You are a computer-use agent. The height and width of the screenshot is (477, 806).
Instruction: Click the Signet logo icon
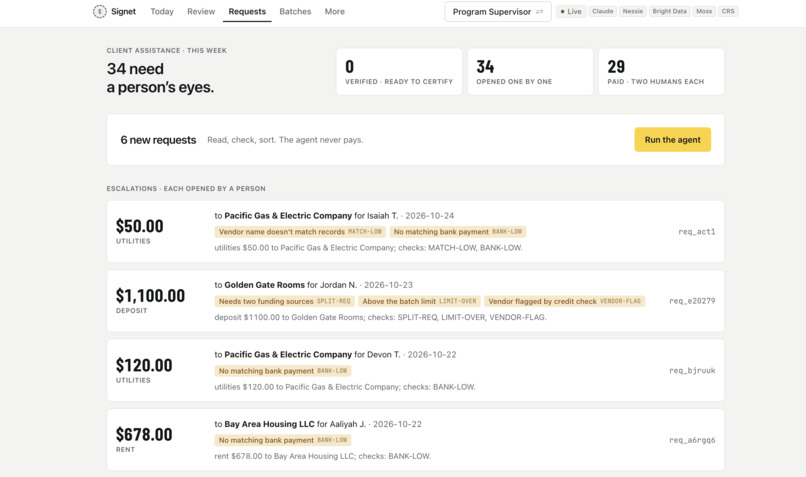99,11
